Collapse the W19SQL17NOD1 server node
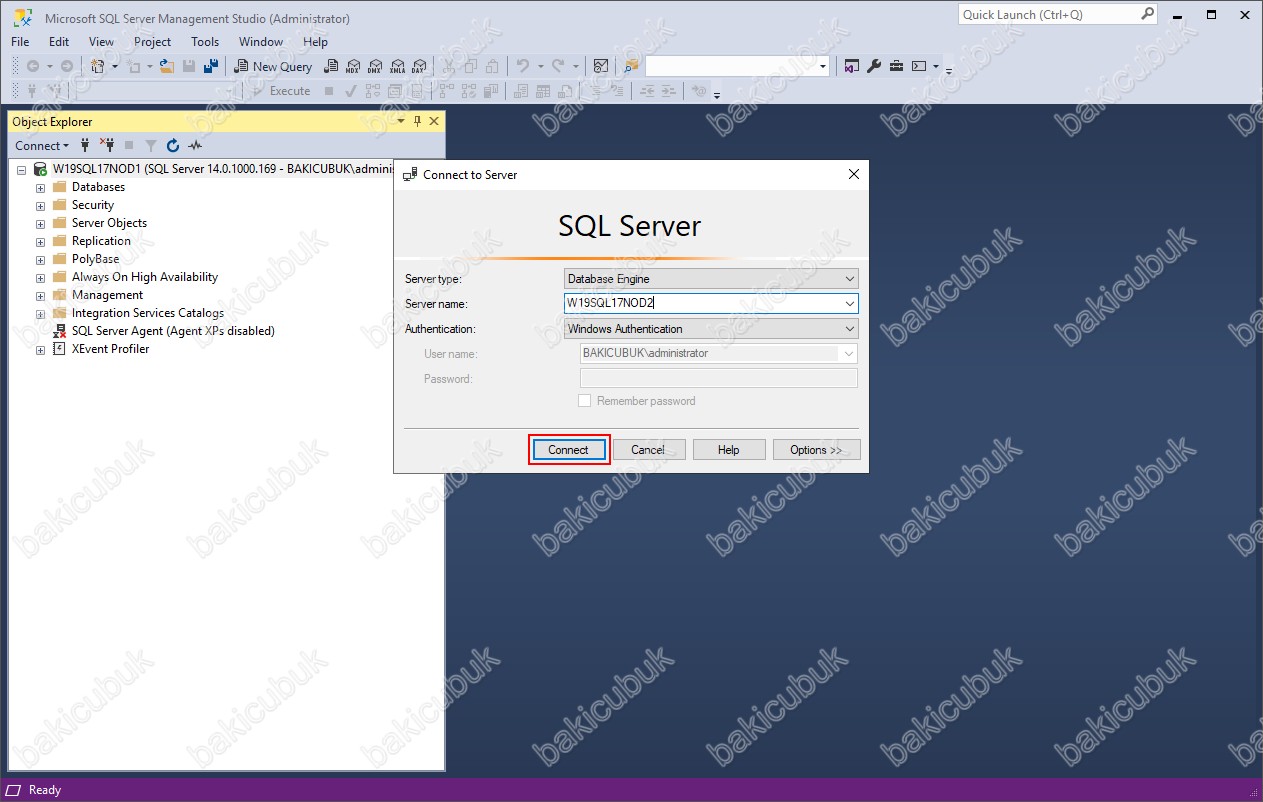This screenshot has width=1263, height=802. [x=21, y=170]
